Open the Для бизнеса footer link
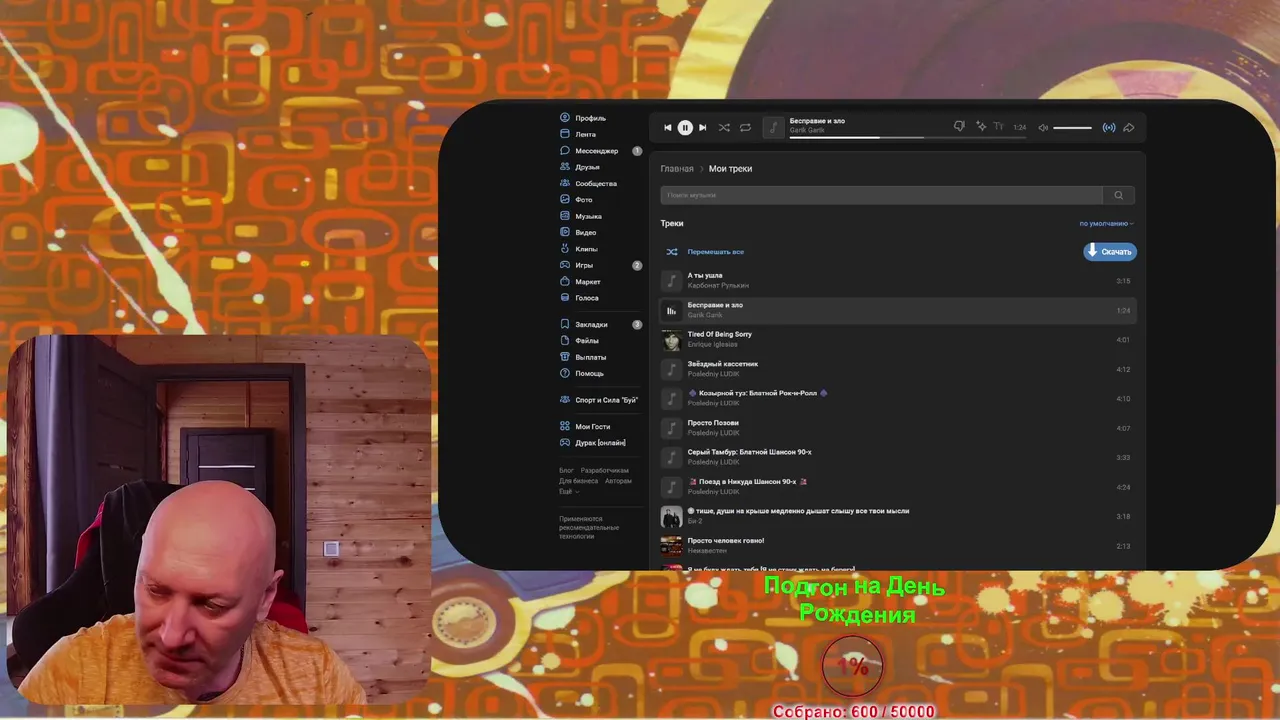The height and width of the screenshot is (720, 1280). pos(578,481)
